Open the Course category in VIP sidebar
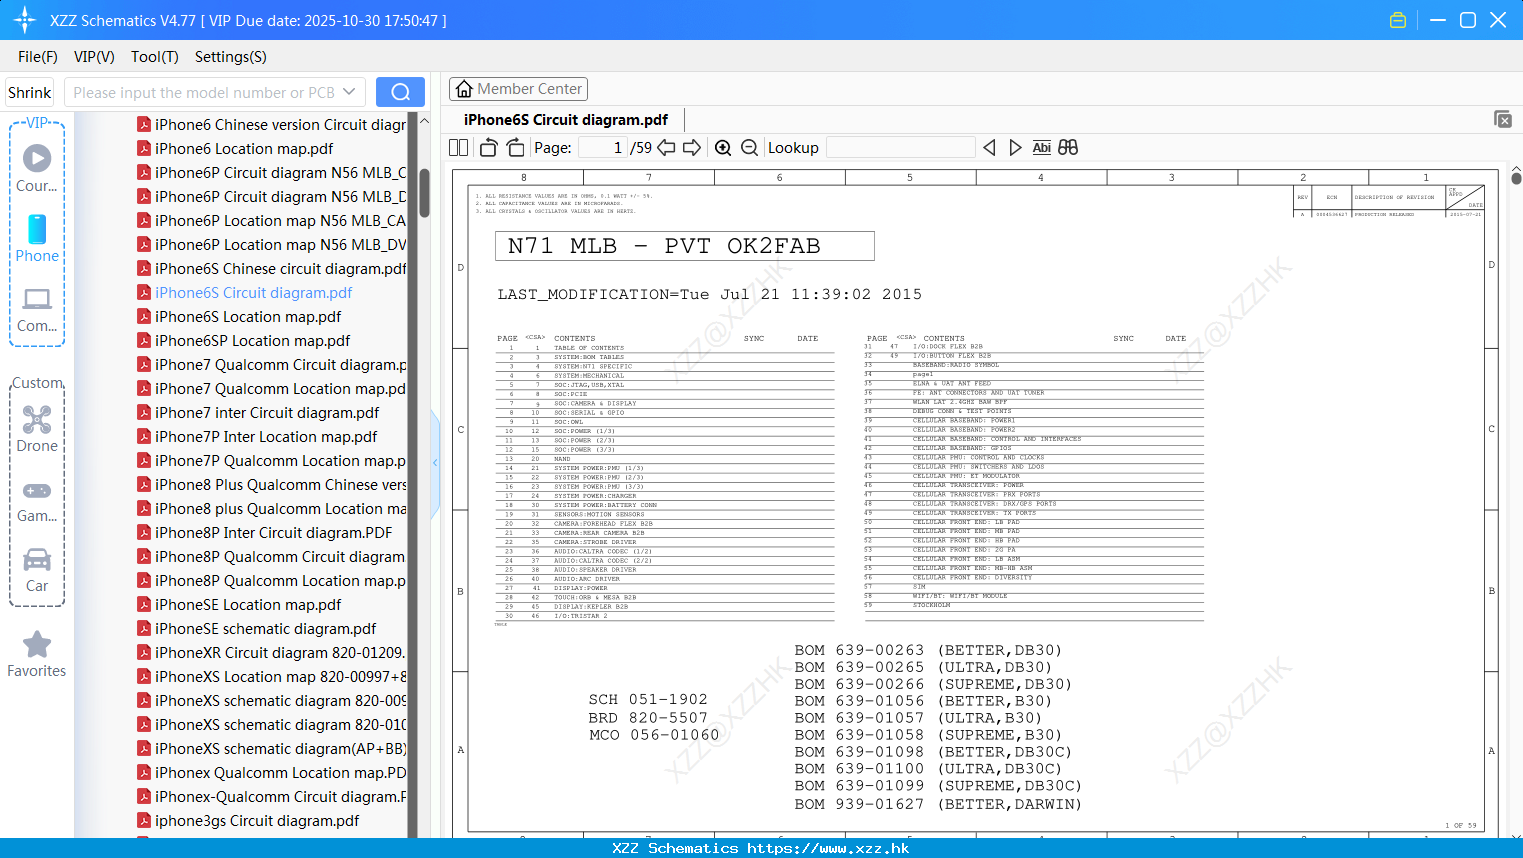The width and height of the screenshot is (1523, 858). click(37, 168)
